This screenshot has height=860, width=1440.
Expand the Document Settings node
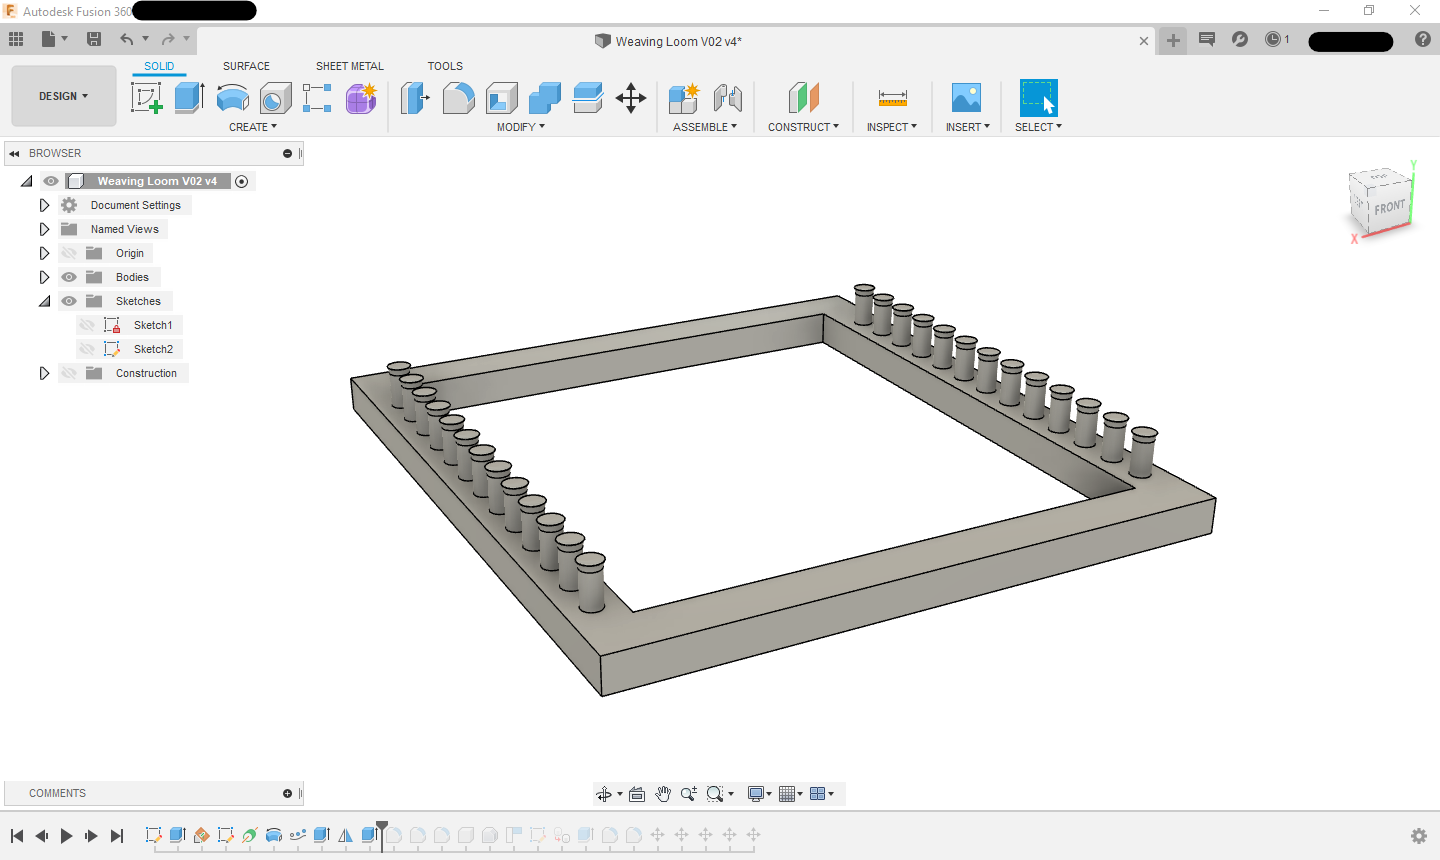click(x=44, y=205)
